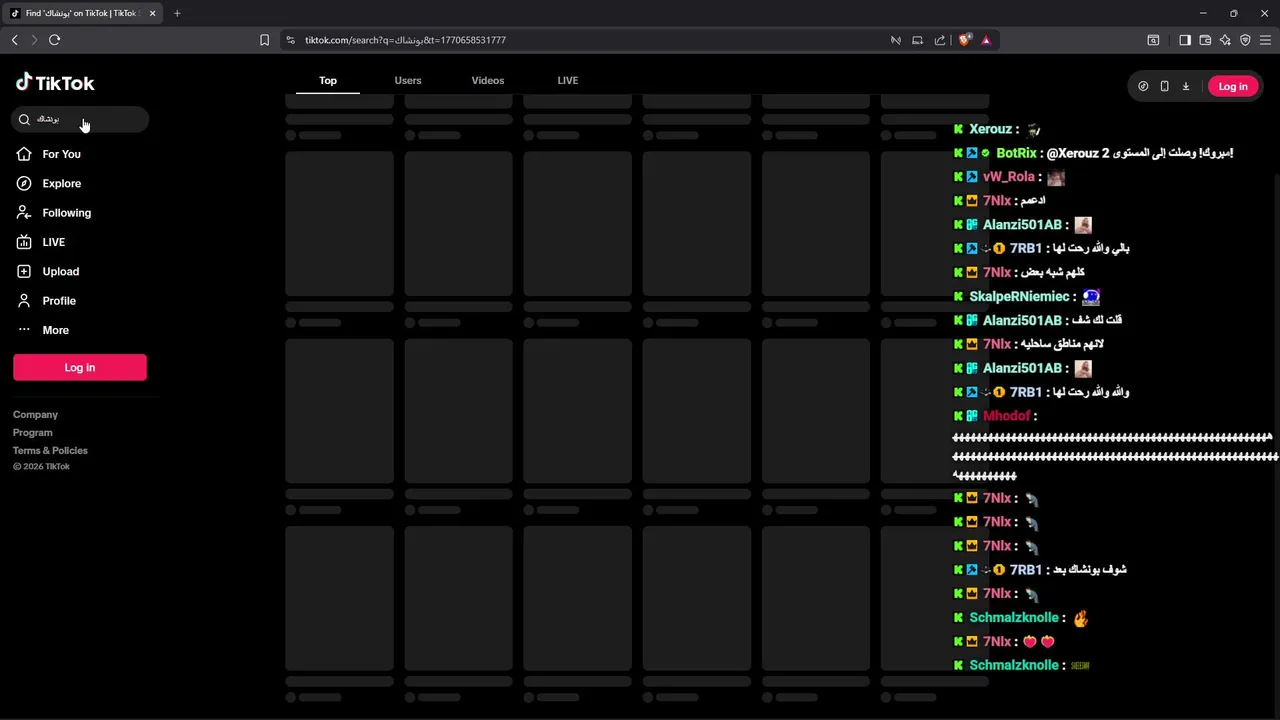Click the TikTok search input field
Screen dimensions: 1280x720
(x=80, y=119)
